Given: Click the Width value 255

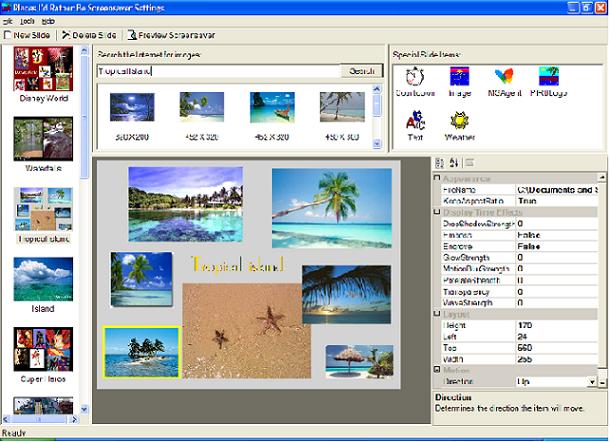Looking at the screenshot, I should point(557,359).
